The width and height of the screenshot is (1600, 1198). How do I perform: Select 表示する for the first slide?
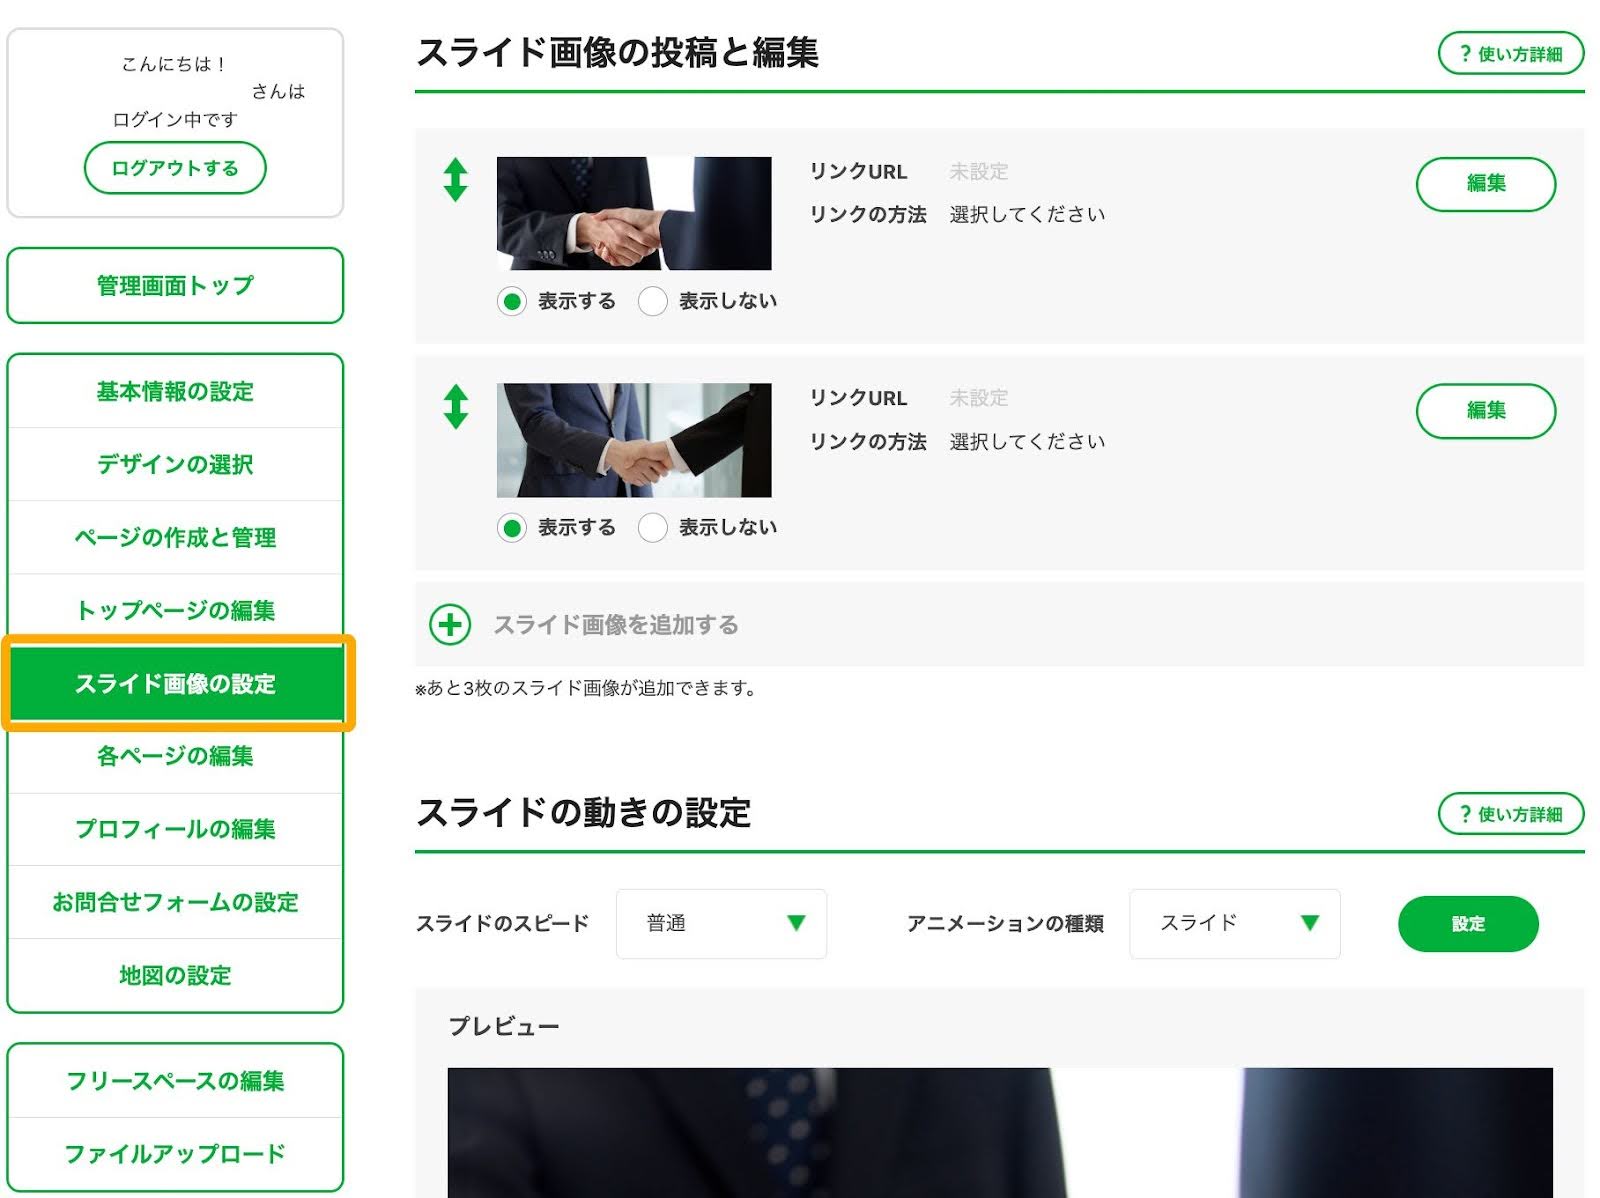tap(512, 301)
